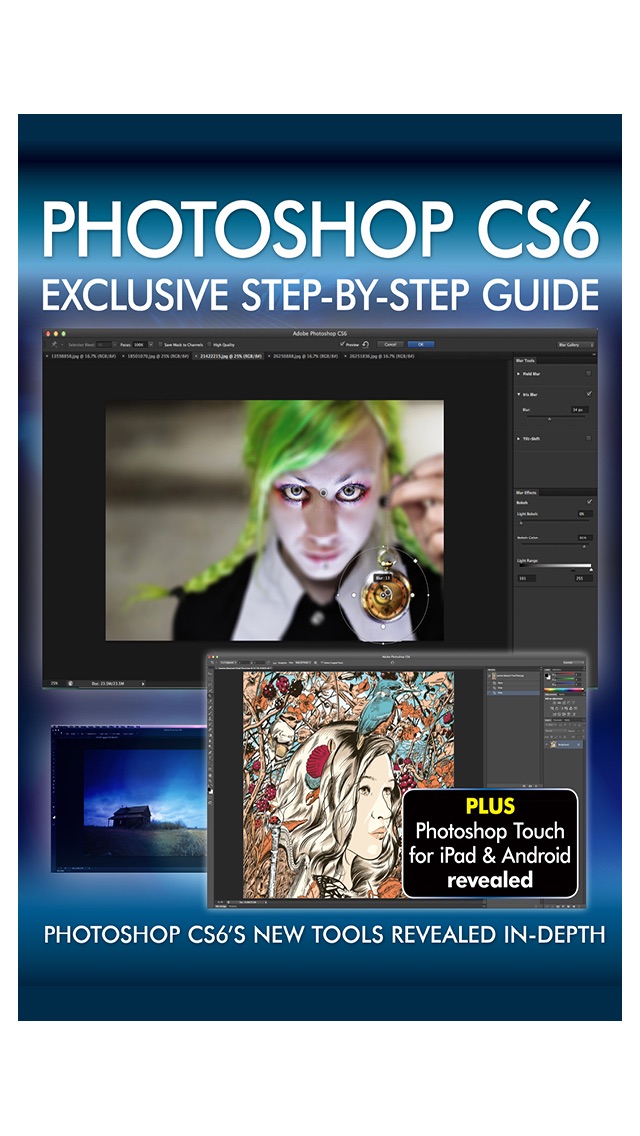The height and width of the screenshot is (1136, 640).
Task: Toggle the Preview checkbox
Action: coord(342,344)
